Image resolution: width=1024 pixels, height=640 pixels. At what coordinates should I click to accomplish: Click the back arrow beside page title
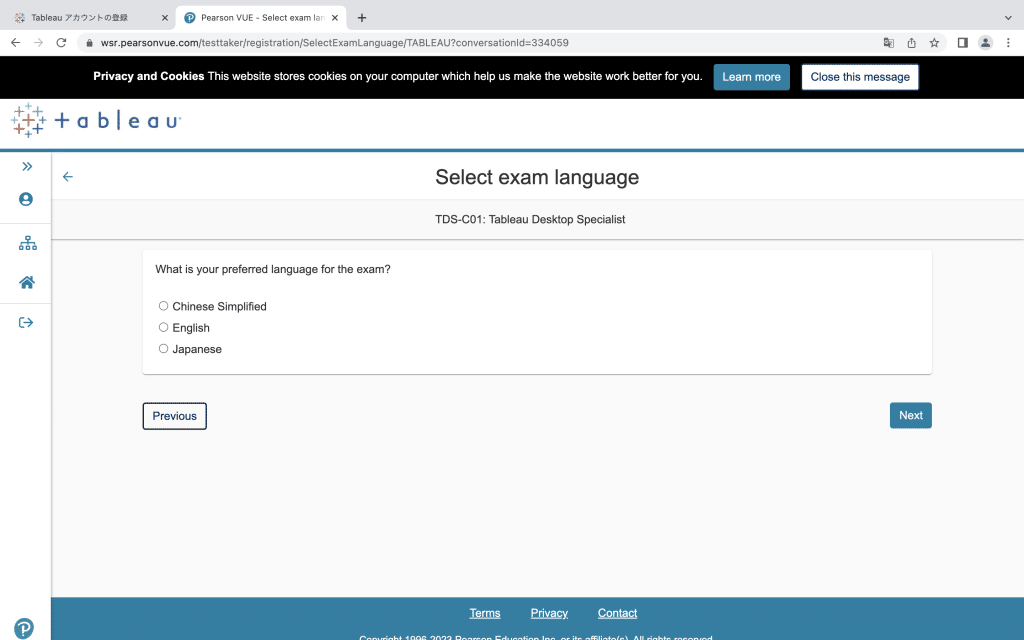pos(67,177)
